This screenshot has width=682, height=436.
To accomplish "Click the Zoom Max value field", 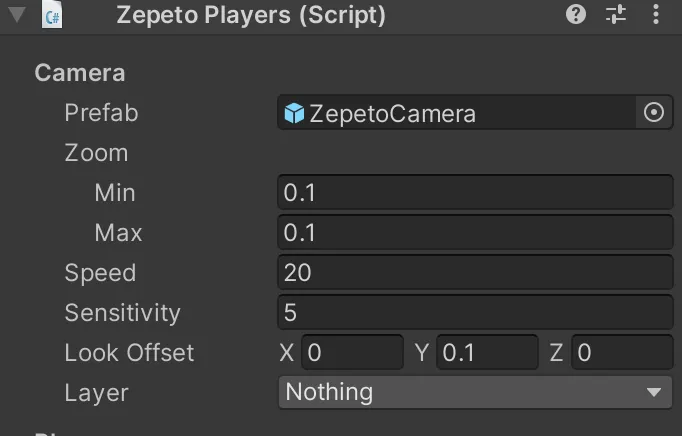I will pos(475,232).
